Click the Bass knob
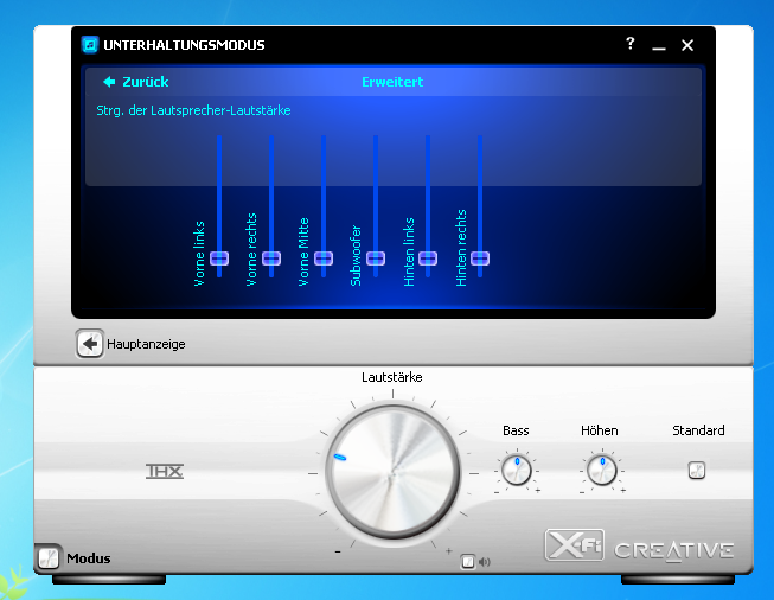 [516, 471]
